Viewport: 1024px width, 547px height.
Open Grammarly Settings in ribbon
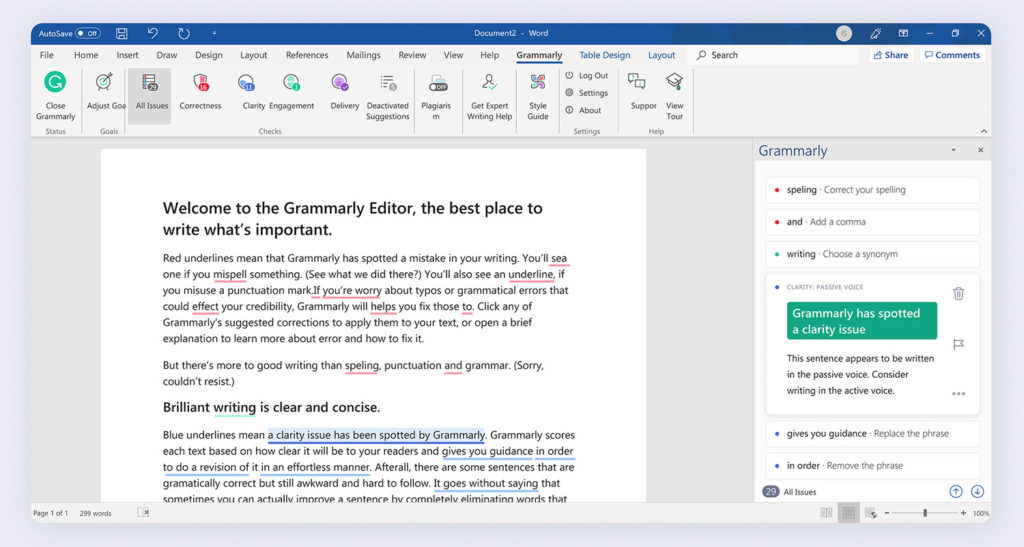tap(586, 93)
